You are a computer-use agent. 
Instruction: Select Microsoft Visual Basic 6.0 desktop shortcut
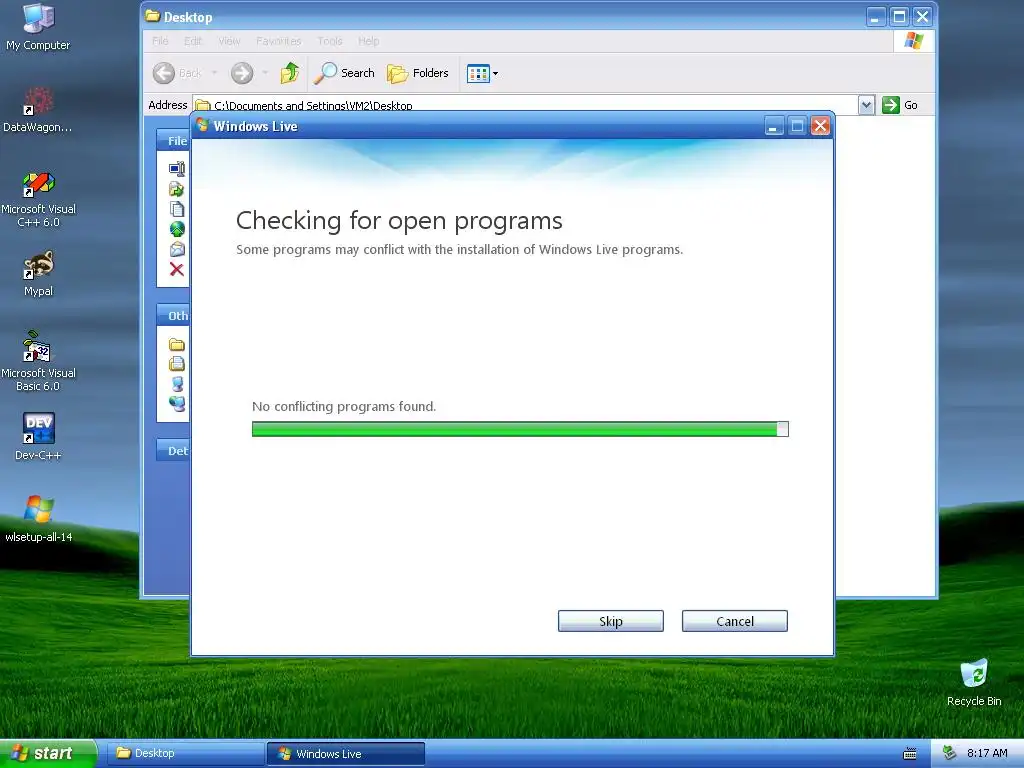tap(38, 362)
